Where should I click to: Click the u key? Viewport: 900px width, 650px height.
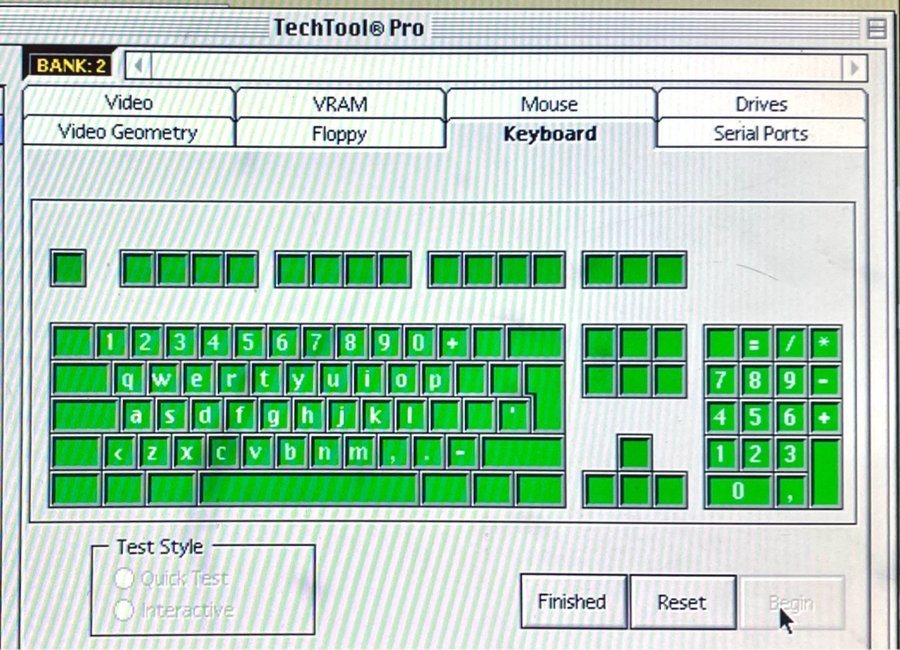point(333,380)
